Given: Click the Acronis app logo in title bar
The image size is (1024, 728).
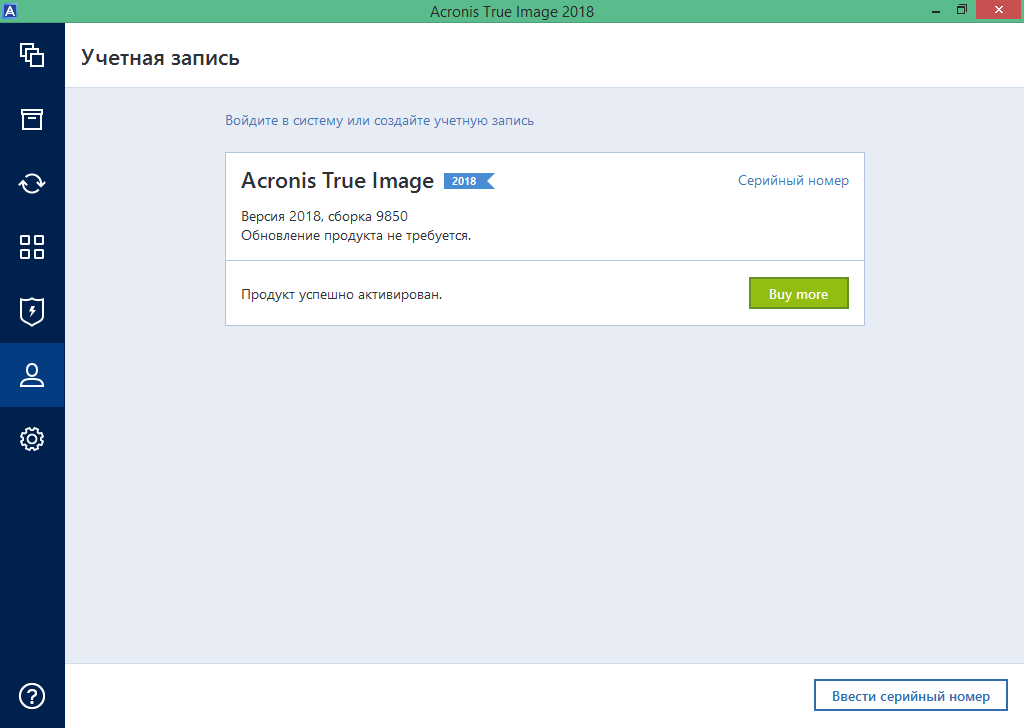Looking at the screenshot, I should point(10,10).
